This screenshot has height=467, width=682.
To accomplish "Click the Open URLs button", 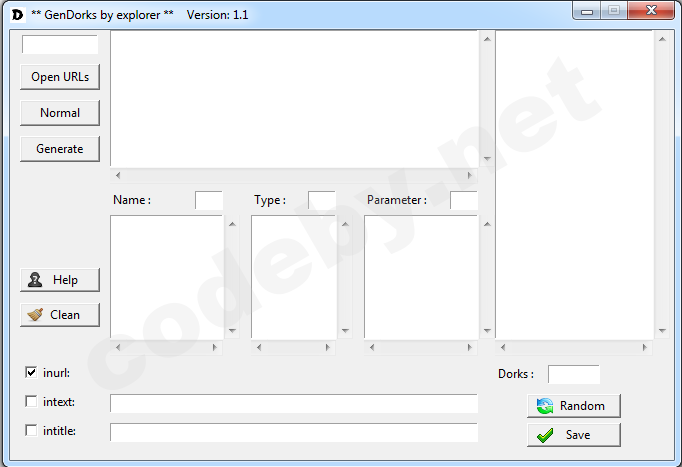I will pyautogui.click(x=60, y=77).
